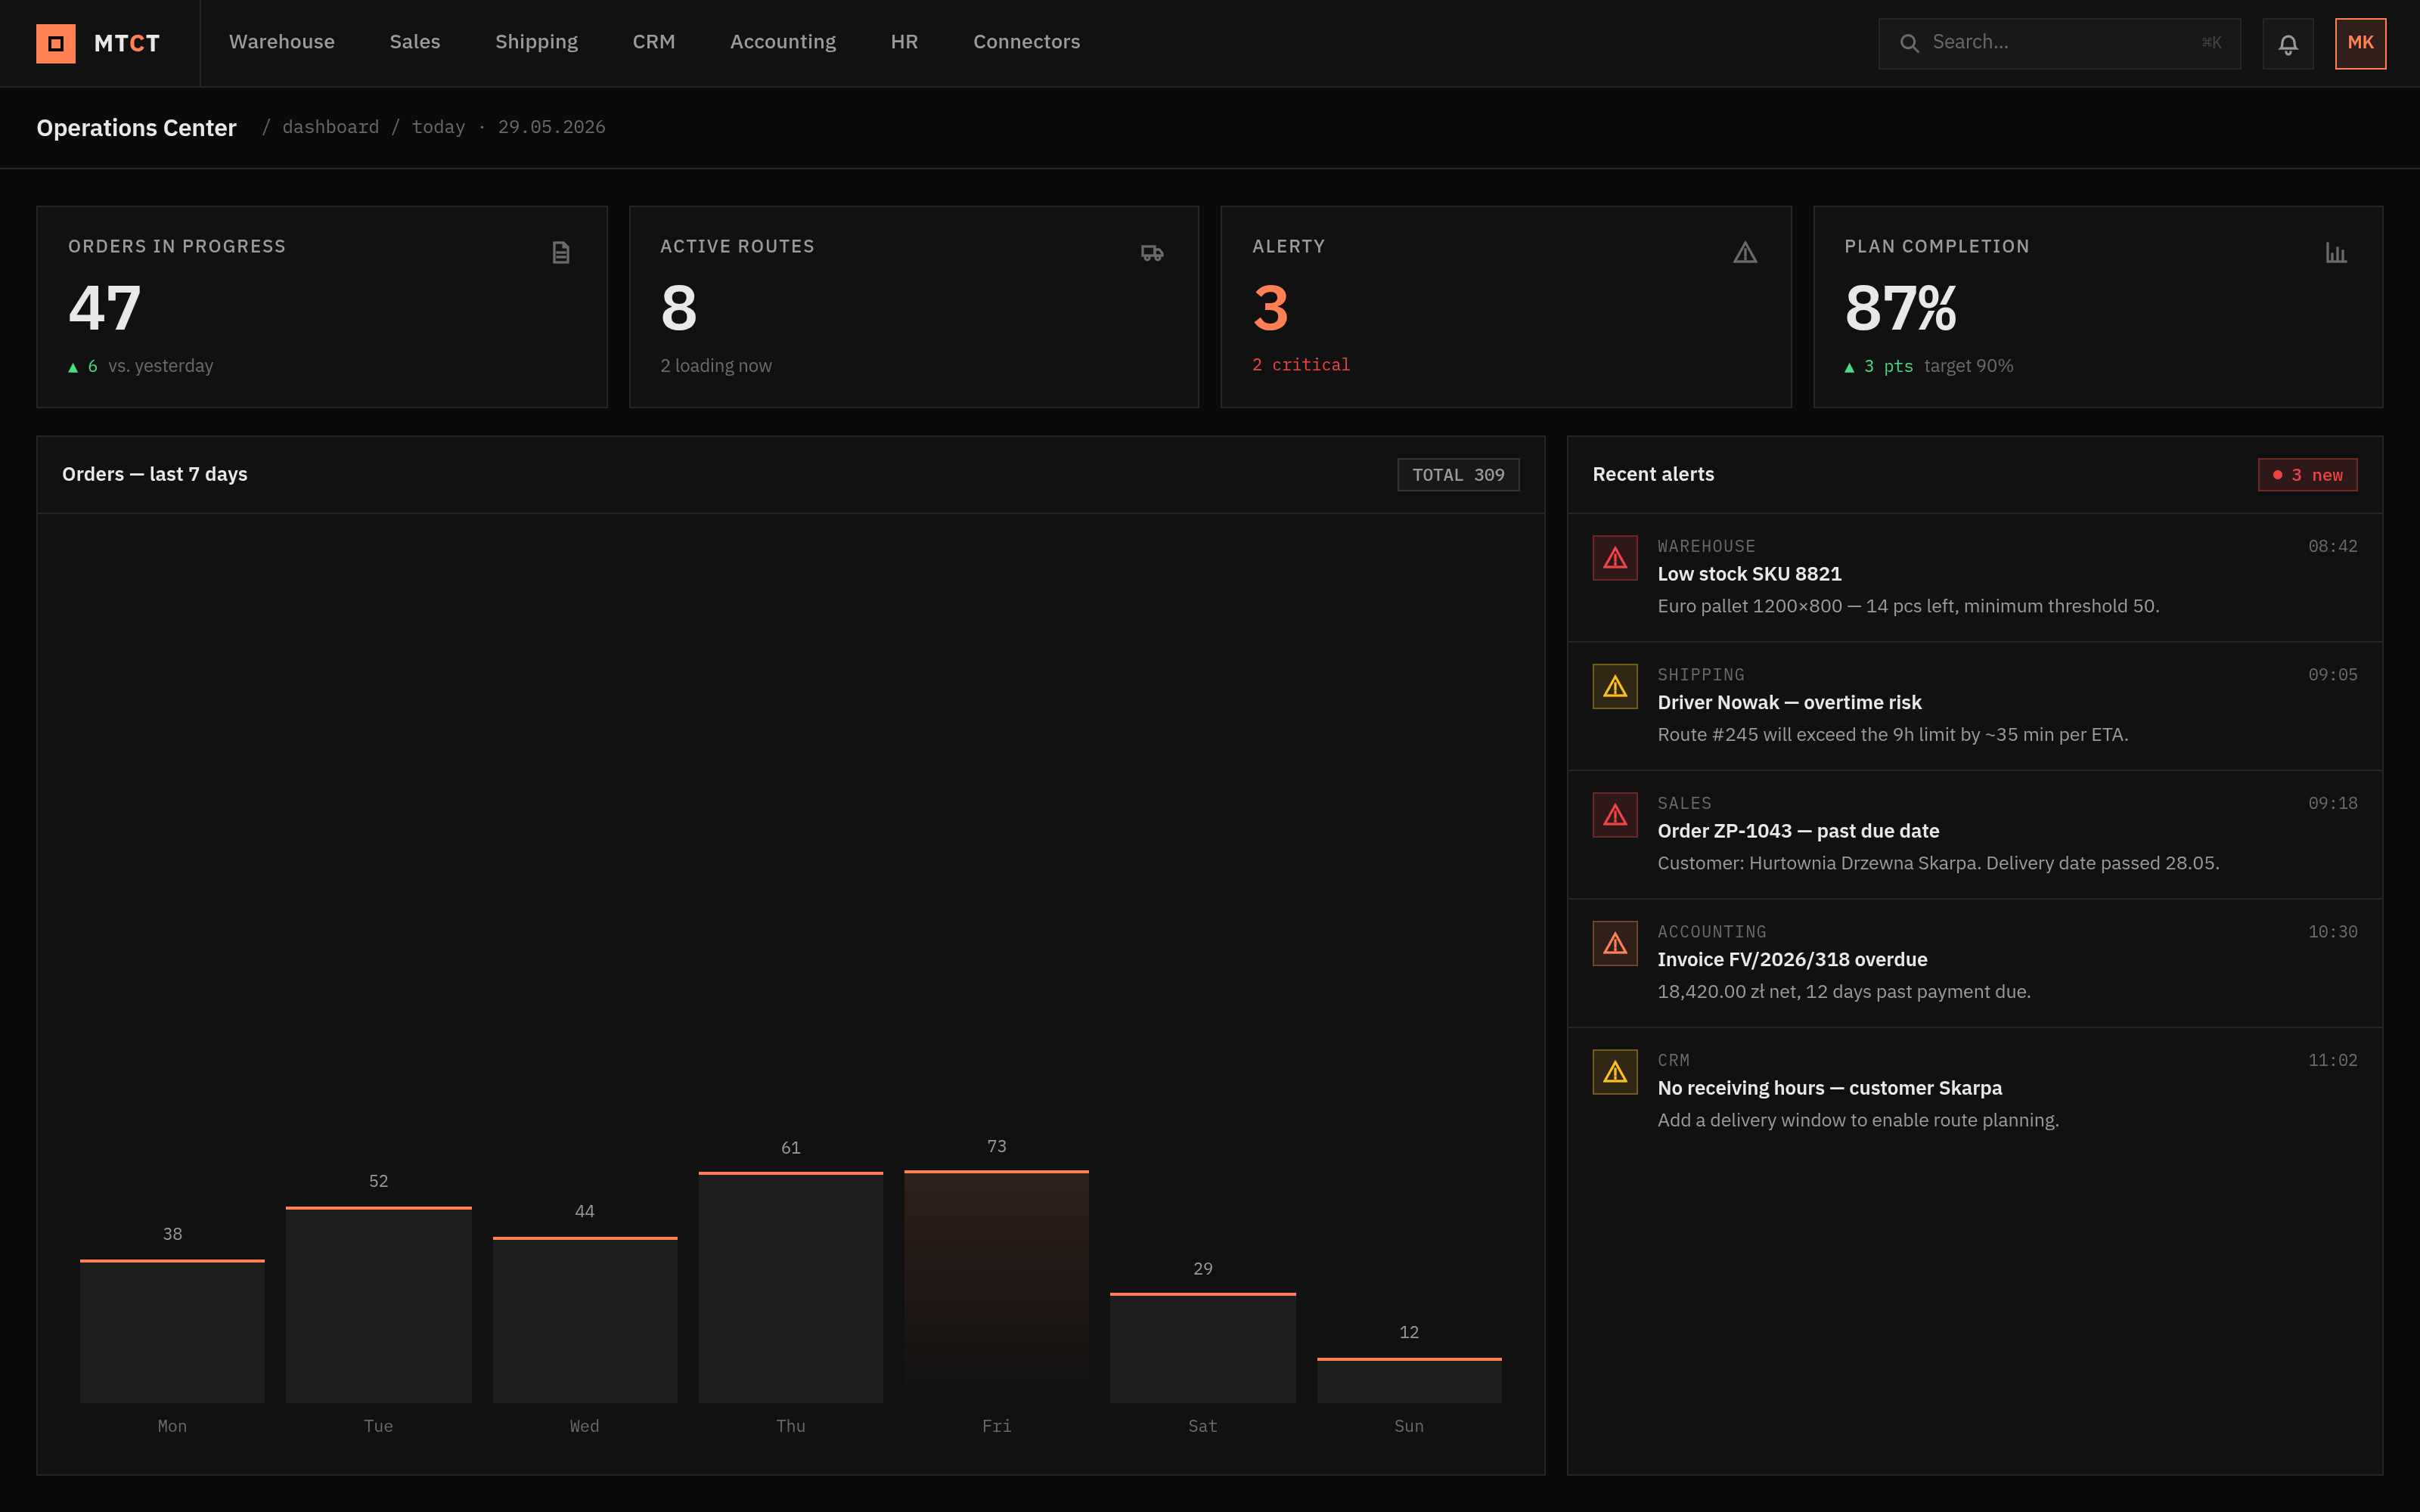Select the Tuesday bar in orders chart
Screen dimensions: 2420x1512
(378, 1305)
